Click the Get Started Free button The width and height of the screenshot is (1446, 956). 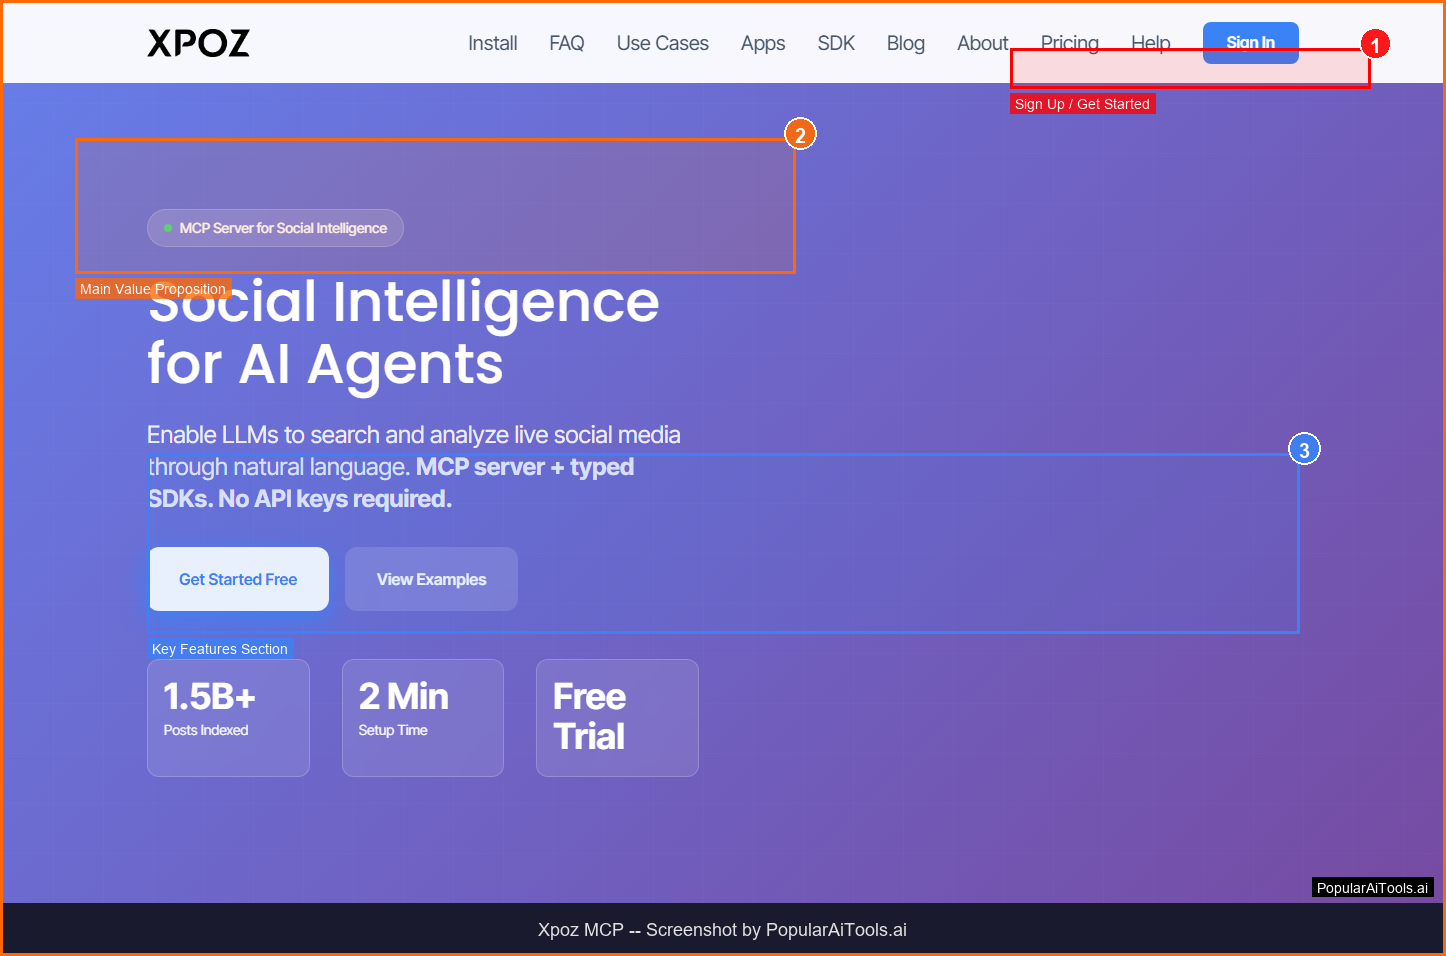(x=238, y=579)
